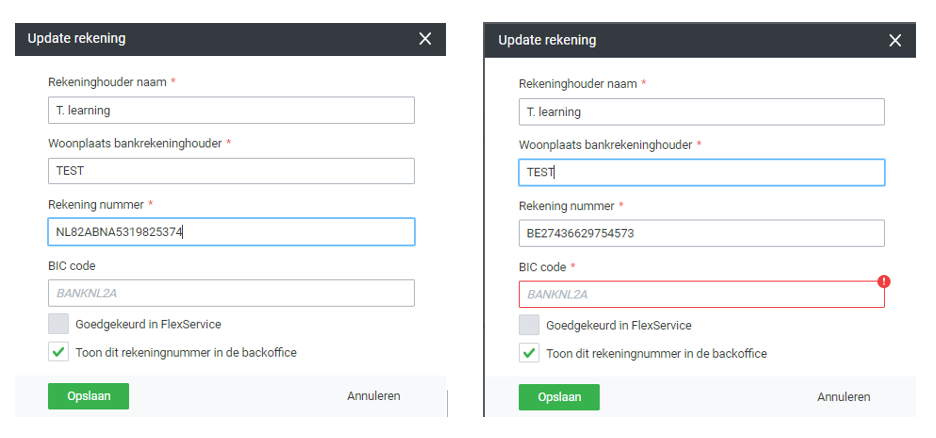Click the Woonplaats bankrekeninghouder field in the left dialog
Image resolution: width=936 pixels, height=438 pixels.
231,171
